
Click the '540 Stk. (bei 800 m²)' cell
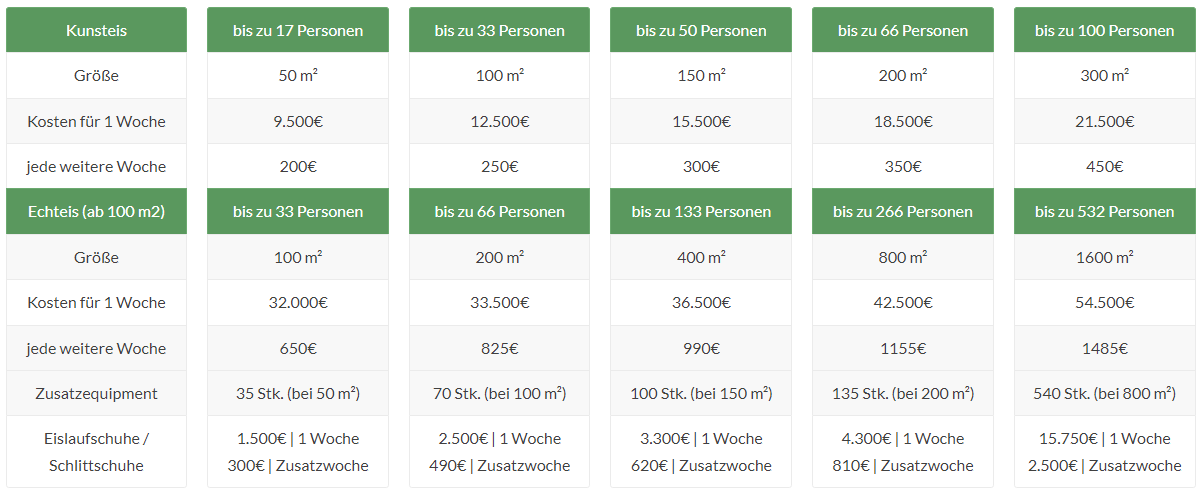point(1104,393)
